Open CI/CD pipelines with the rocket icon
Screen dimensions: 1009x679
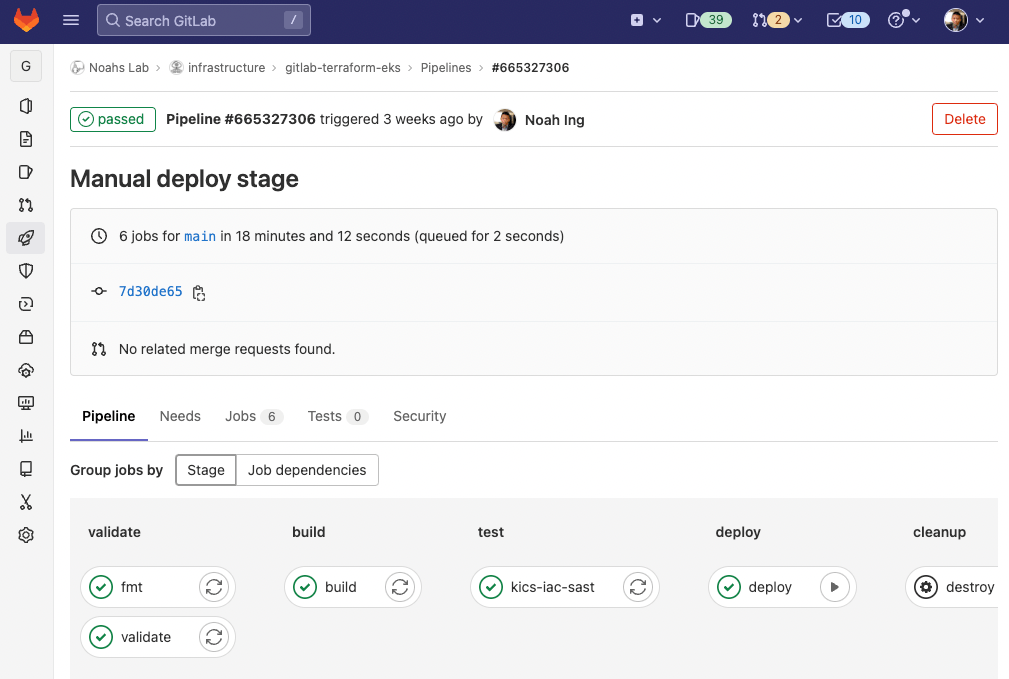(x=26, y=237)
